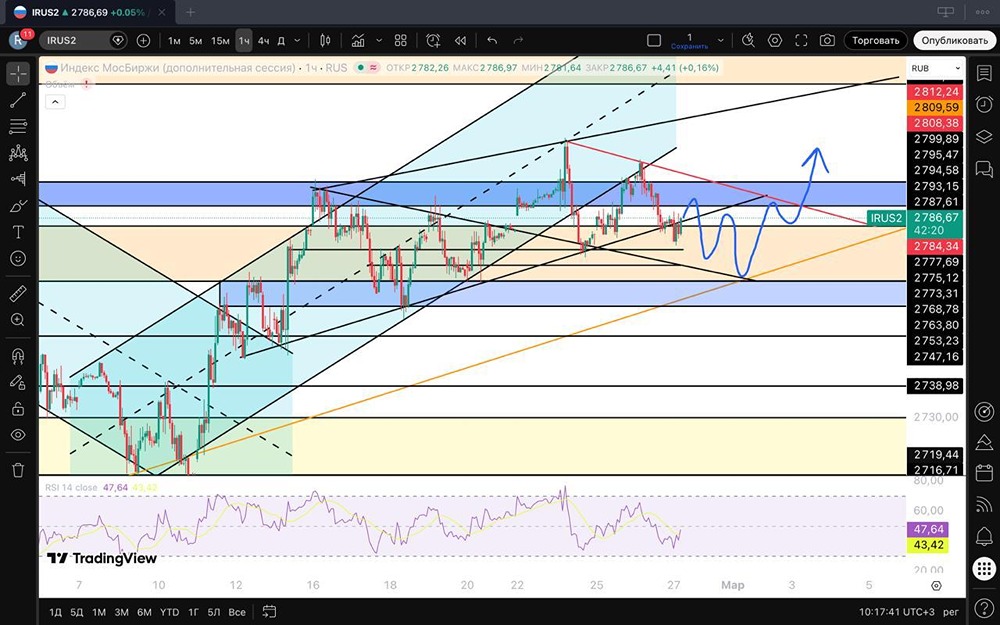The height and width of the screenshot is (625, 1000).
Task: Open the layout save dropdown arrow
Action: pyautogui.click(x=721, y=40)
